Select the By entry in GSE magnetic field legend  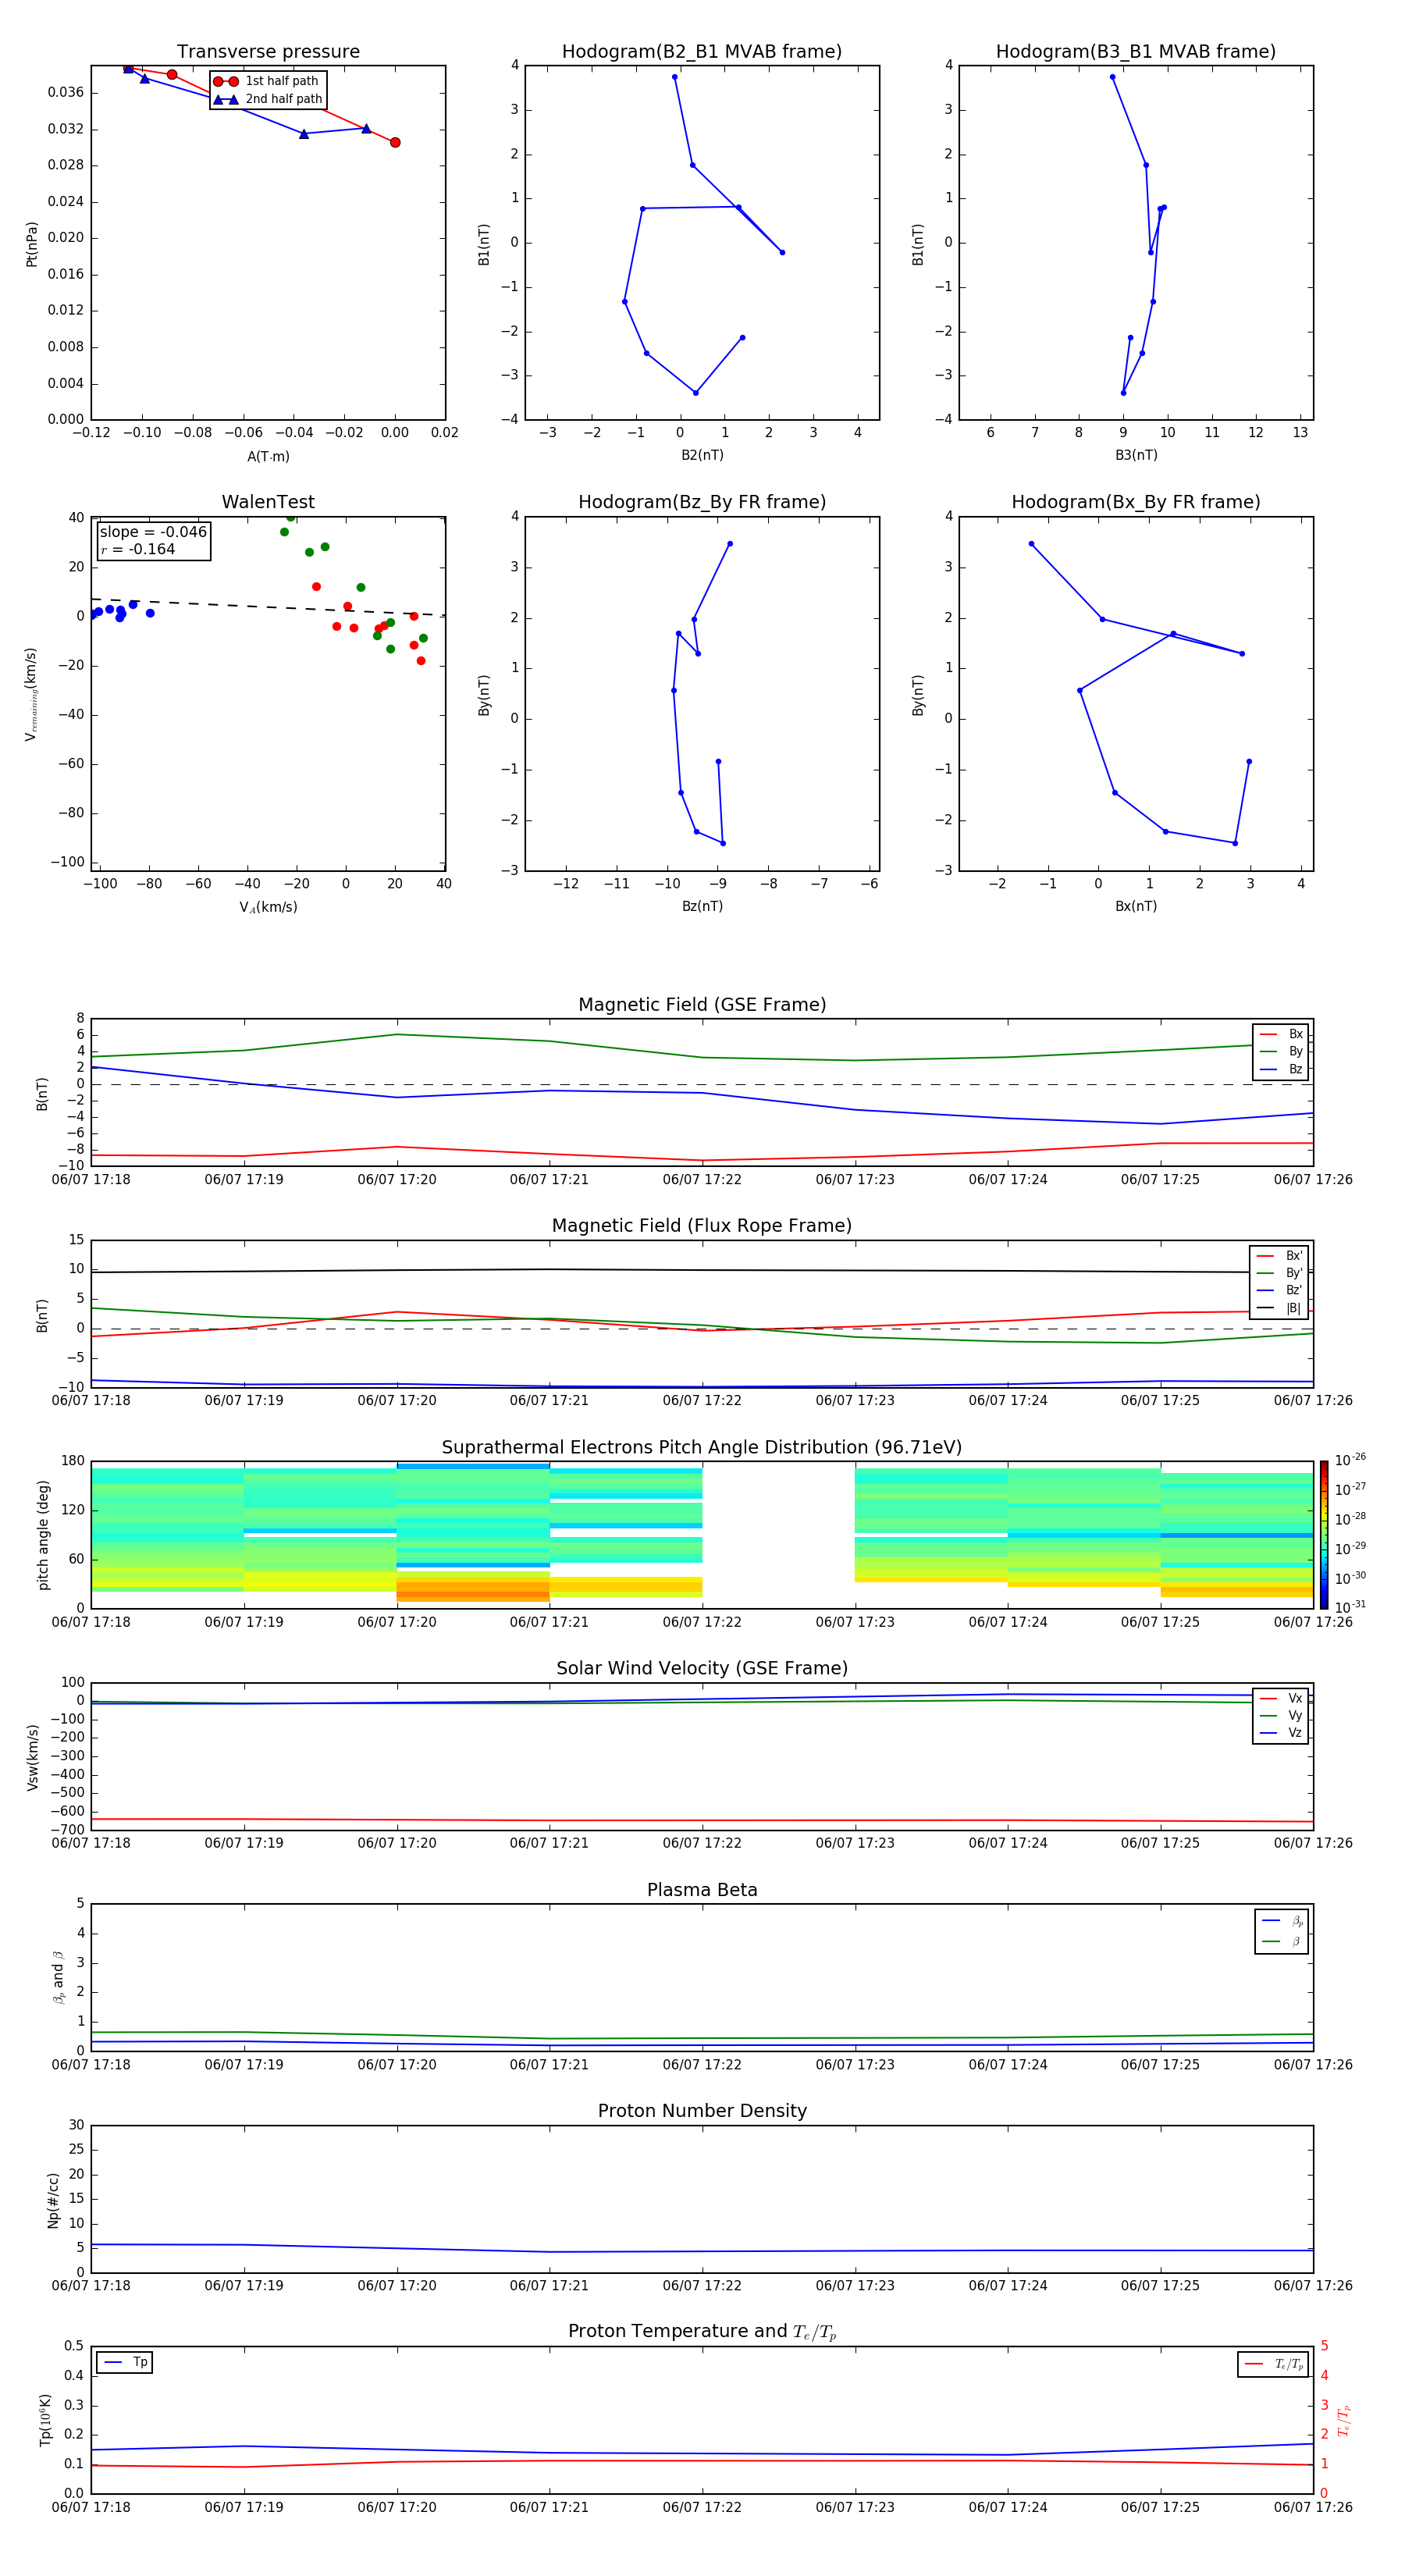tap(1281, 1052)
